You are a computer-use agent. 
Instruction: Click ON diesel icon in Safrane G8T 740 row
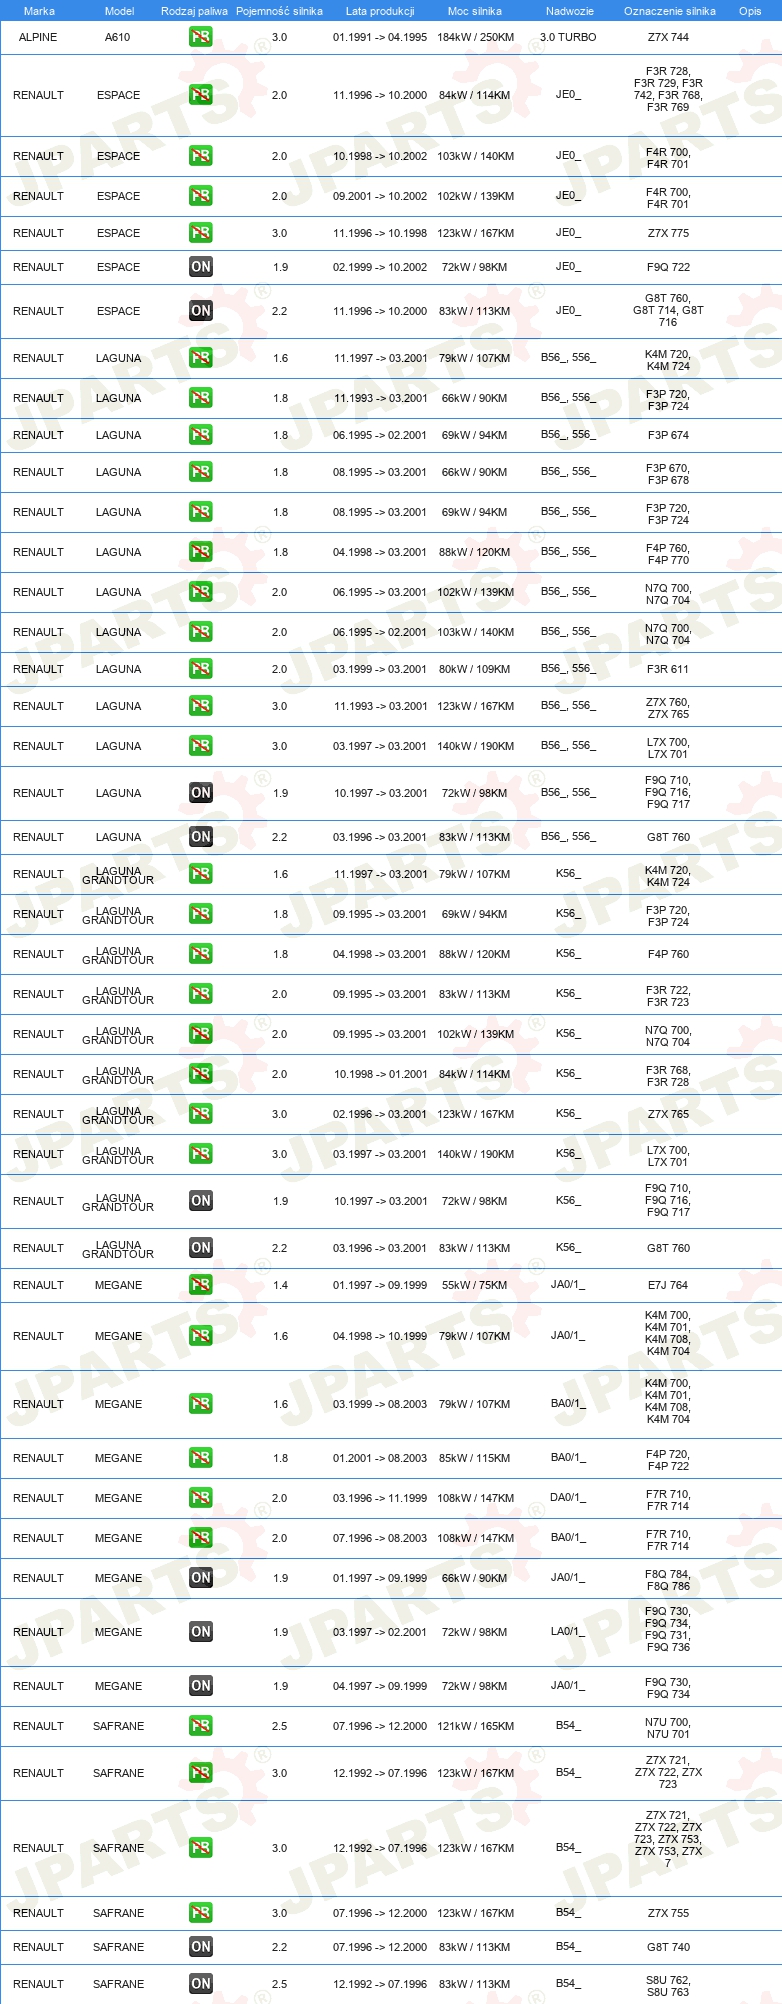200,1947
